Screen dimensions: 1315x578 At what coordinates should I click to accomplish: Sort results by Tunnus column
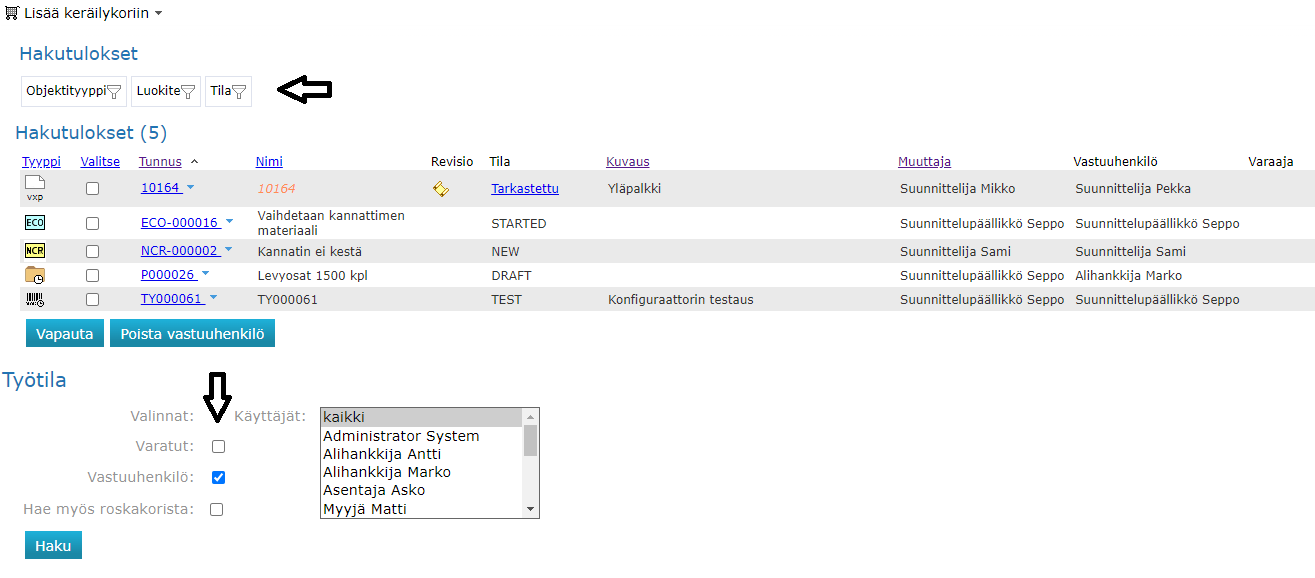coord(160,161)
